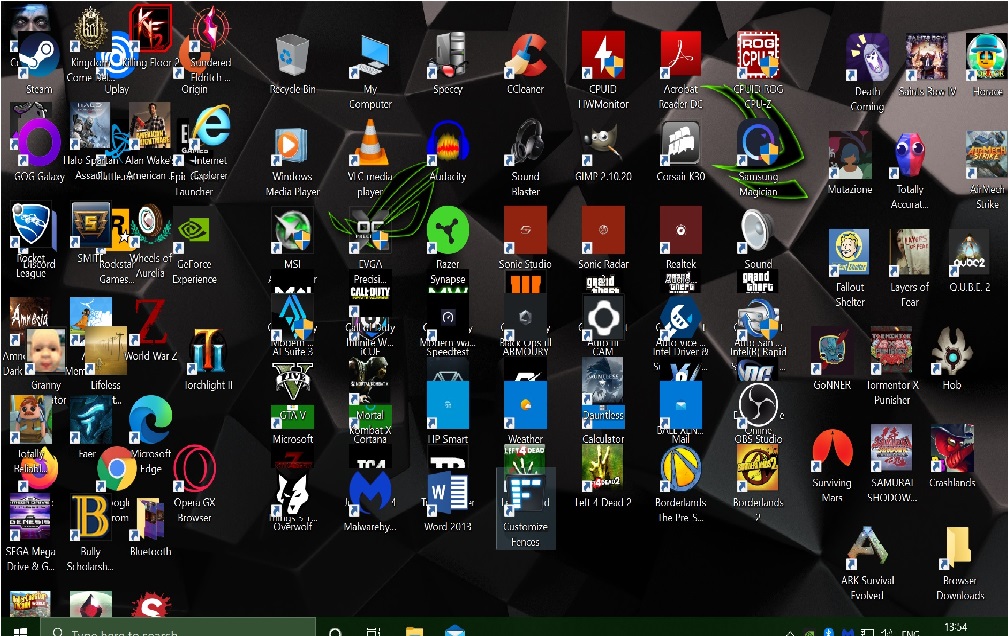Screen dimensions: 1008x636
Task: Launch Torchlight II
Action: (x=207, y=351)
